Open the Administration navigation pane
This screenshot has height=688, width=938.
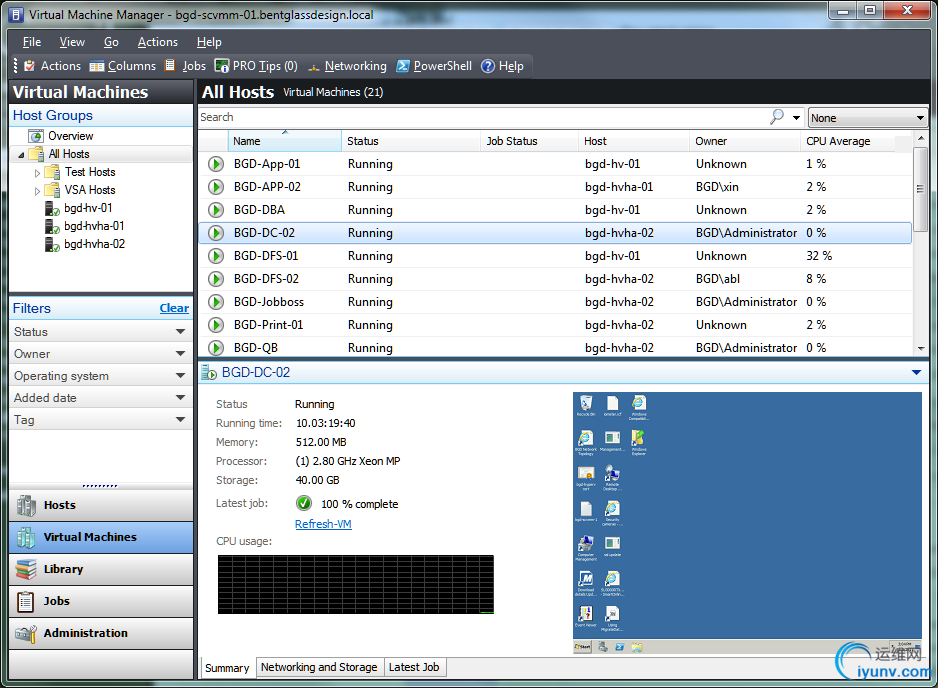click(x=101, y=634)
